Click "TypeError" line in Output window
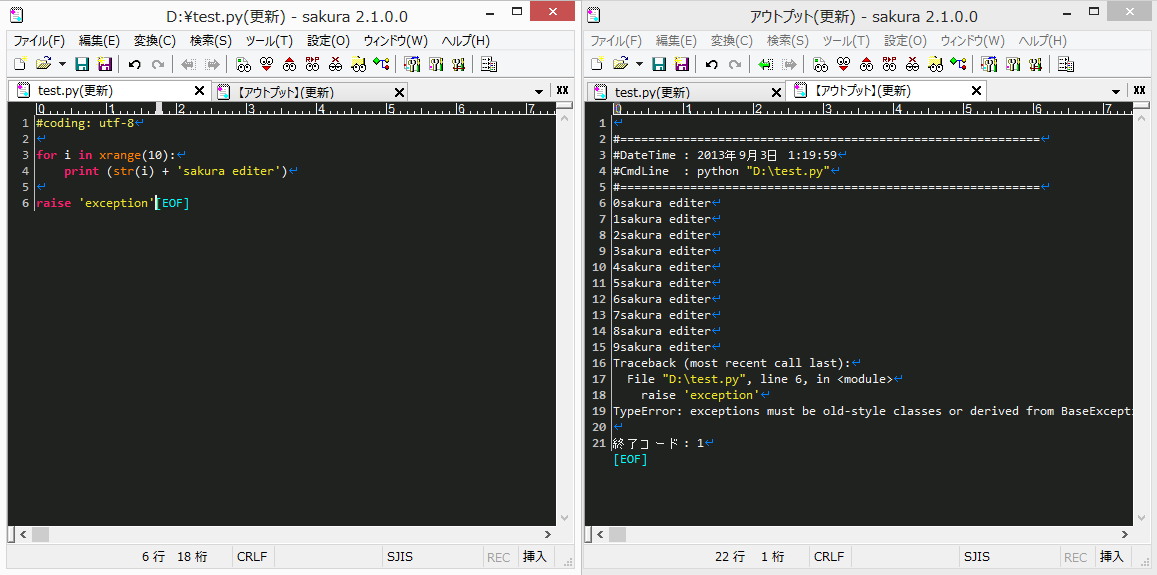Viewport: 1157px width, 575px height. tap(871, 411)
